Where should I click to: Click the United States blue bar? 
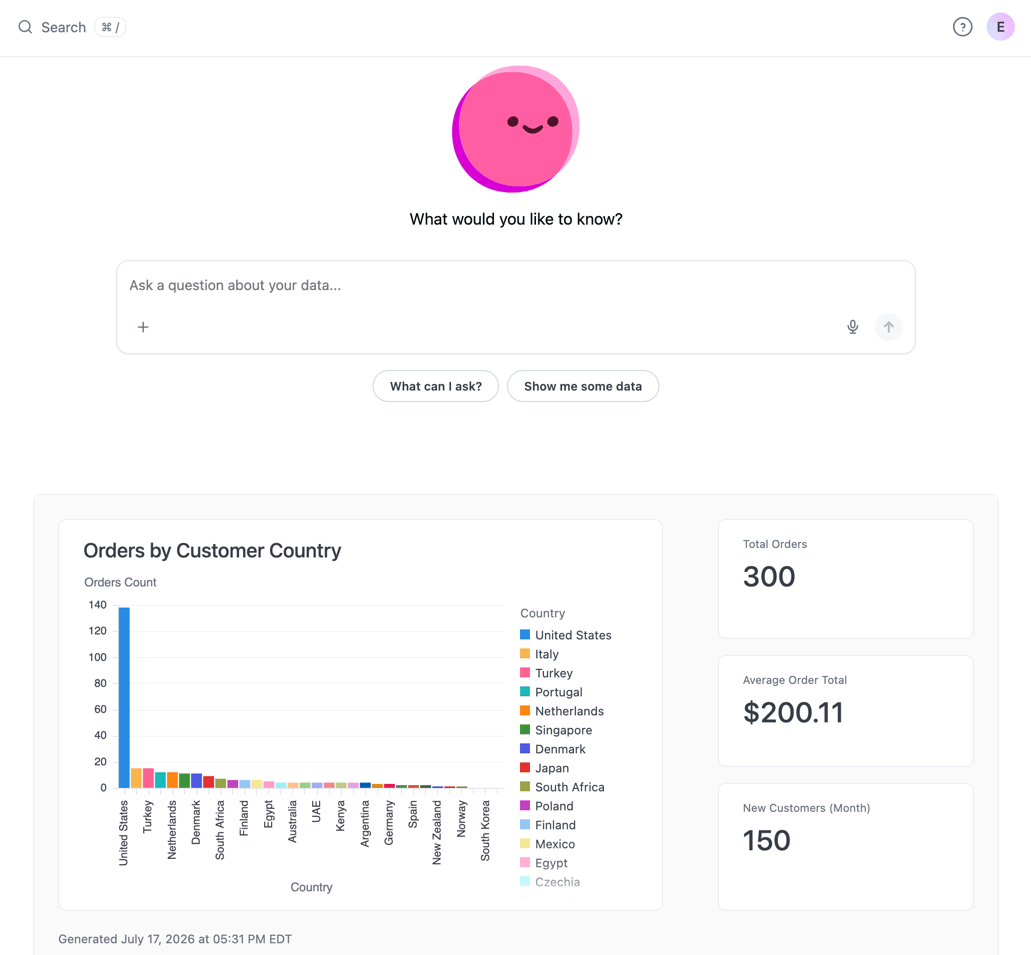(124, 698)
